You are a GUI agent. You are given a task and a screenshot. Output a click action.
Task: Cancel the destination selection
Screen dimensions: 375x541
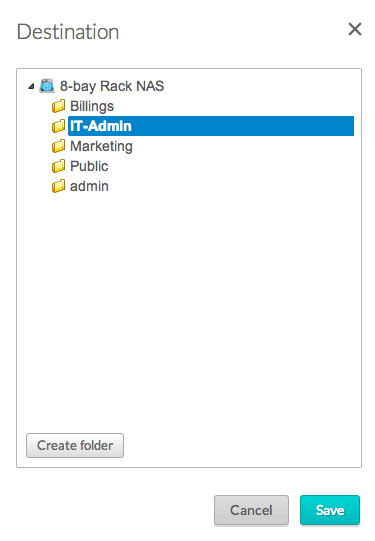pyautogui.click(x=251, y=510)
